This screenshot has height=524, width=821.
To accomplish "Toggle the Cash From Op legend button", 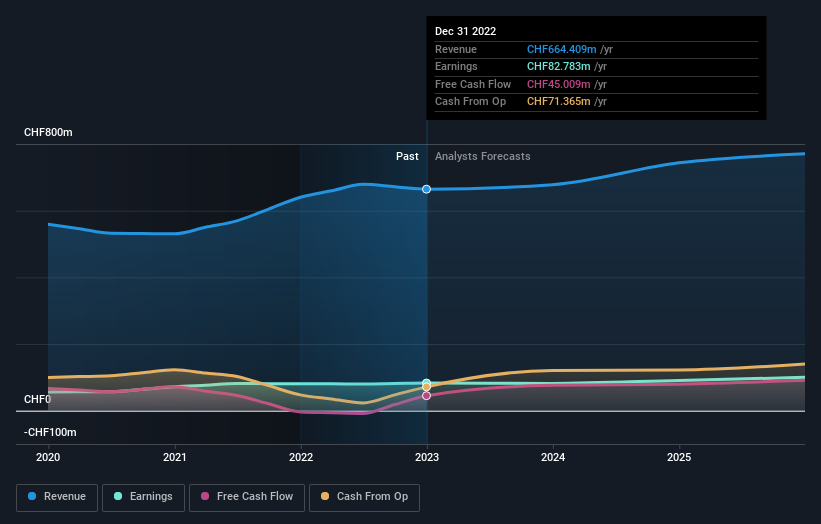I will tap(364, 497).
